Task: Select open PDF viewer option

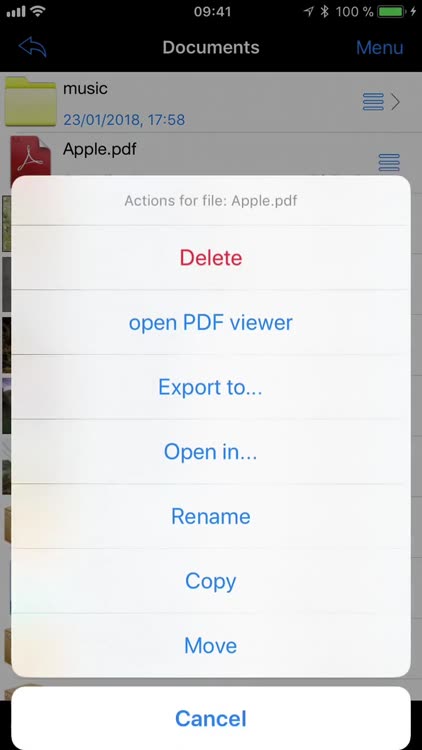Action: coord(211,322)
